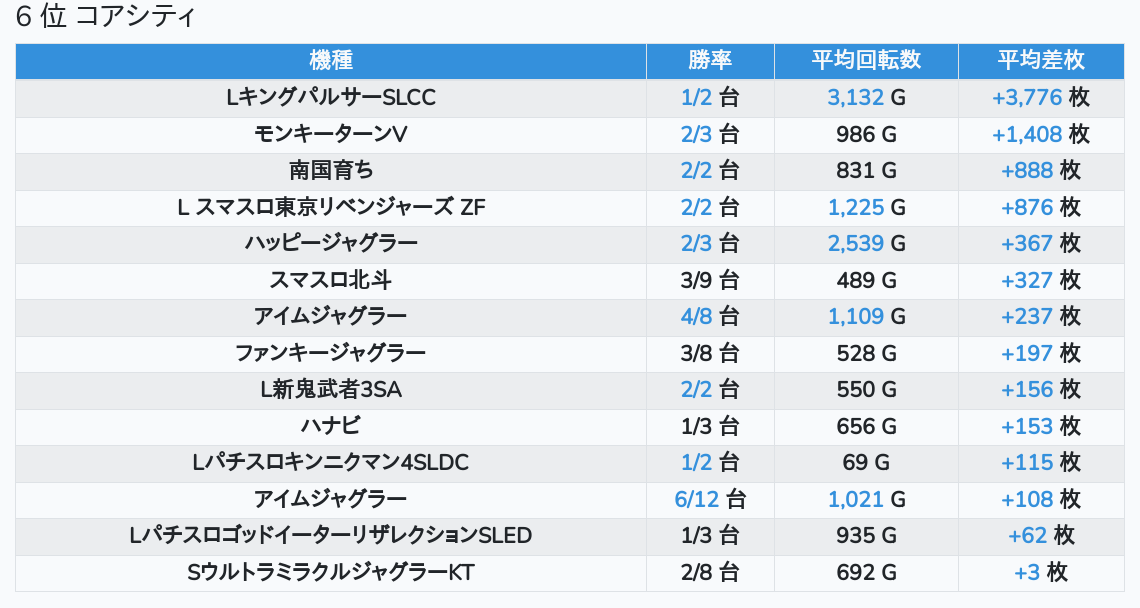Open the 3,132 average spins link
Screen dimensions: 1140x608
(855, 98)
